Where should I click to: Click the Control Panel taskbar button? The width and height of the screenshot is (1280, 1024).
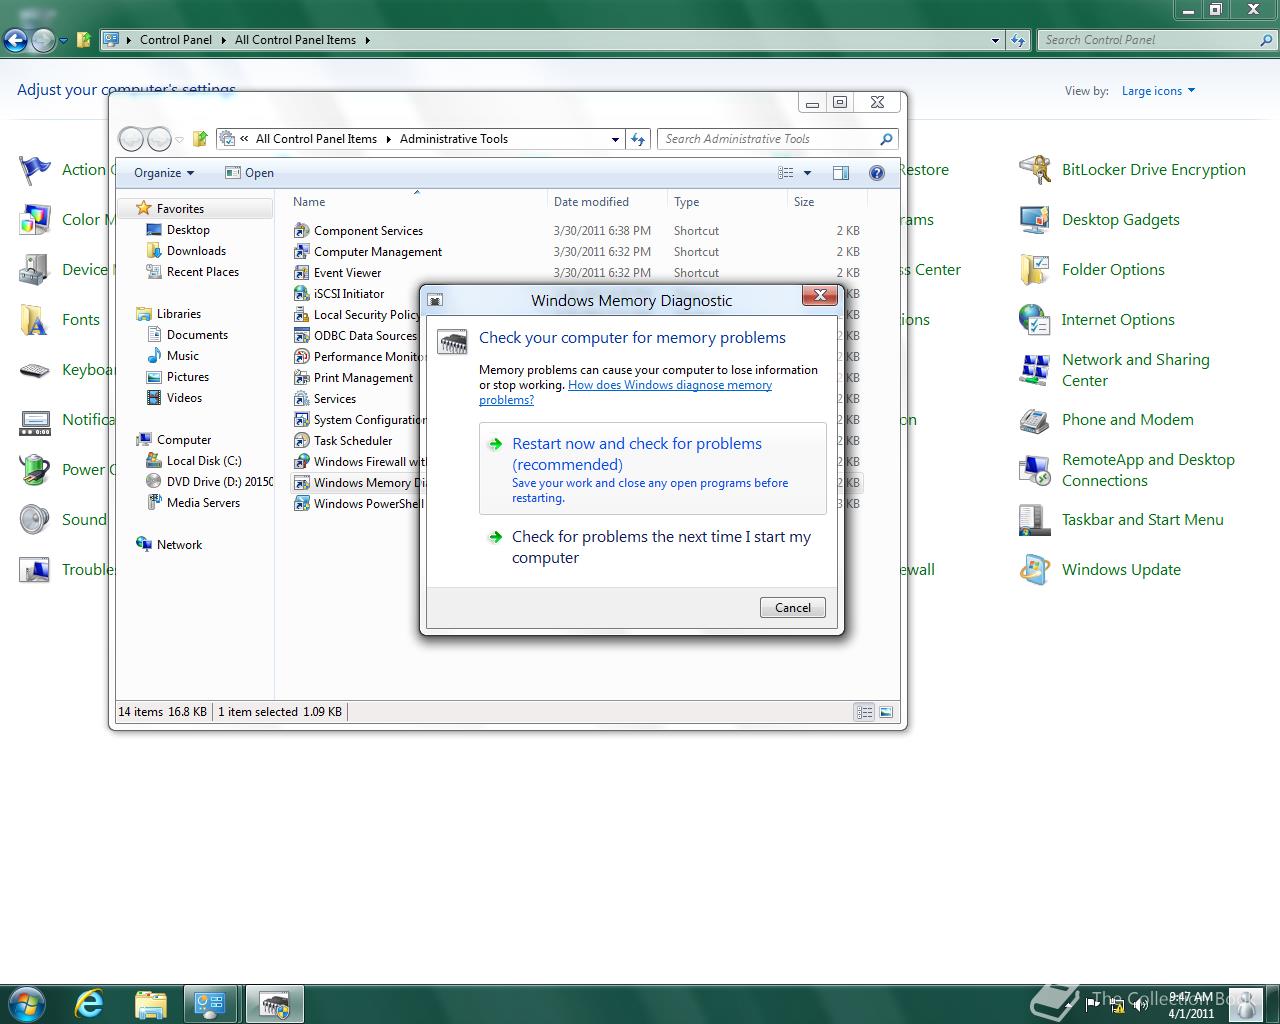[210, 1004]
